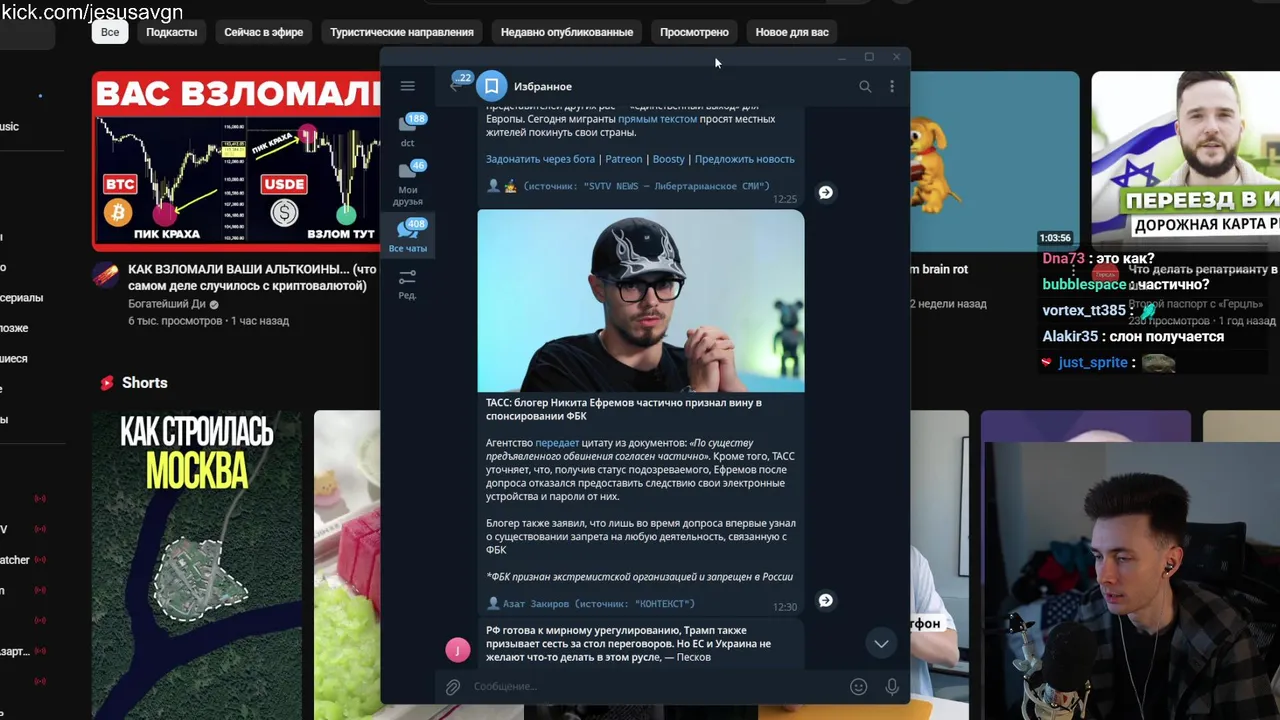
Task: Select the Подкасты filter chip
Action: click(x=172, y=32)
